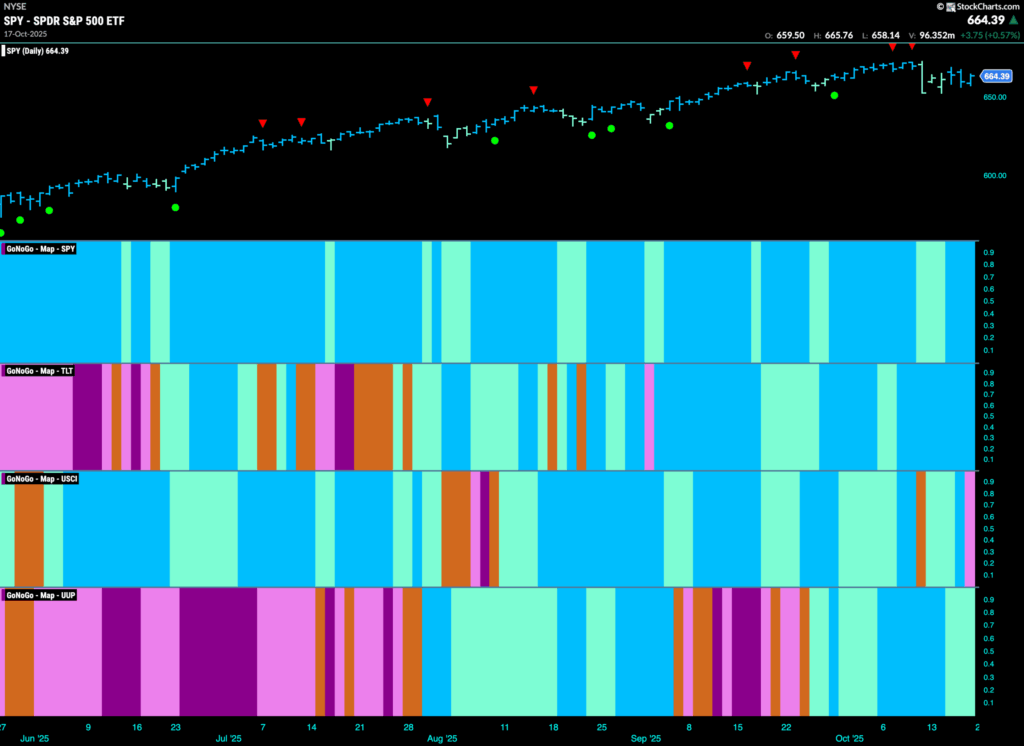The width and height of the screenshot is (1024, 746).
Task: Click the 17-Oct-2025 date label
Action: [x=25, y=34]
